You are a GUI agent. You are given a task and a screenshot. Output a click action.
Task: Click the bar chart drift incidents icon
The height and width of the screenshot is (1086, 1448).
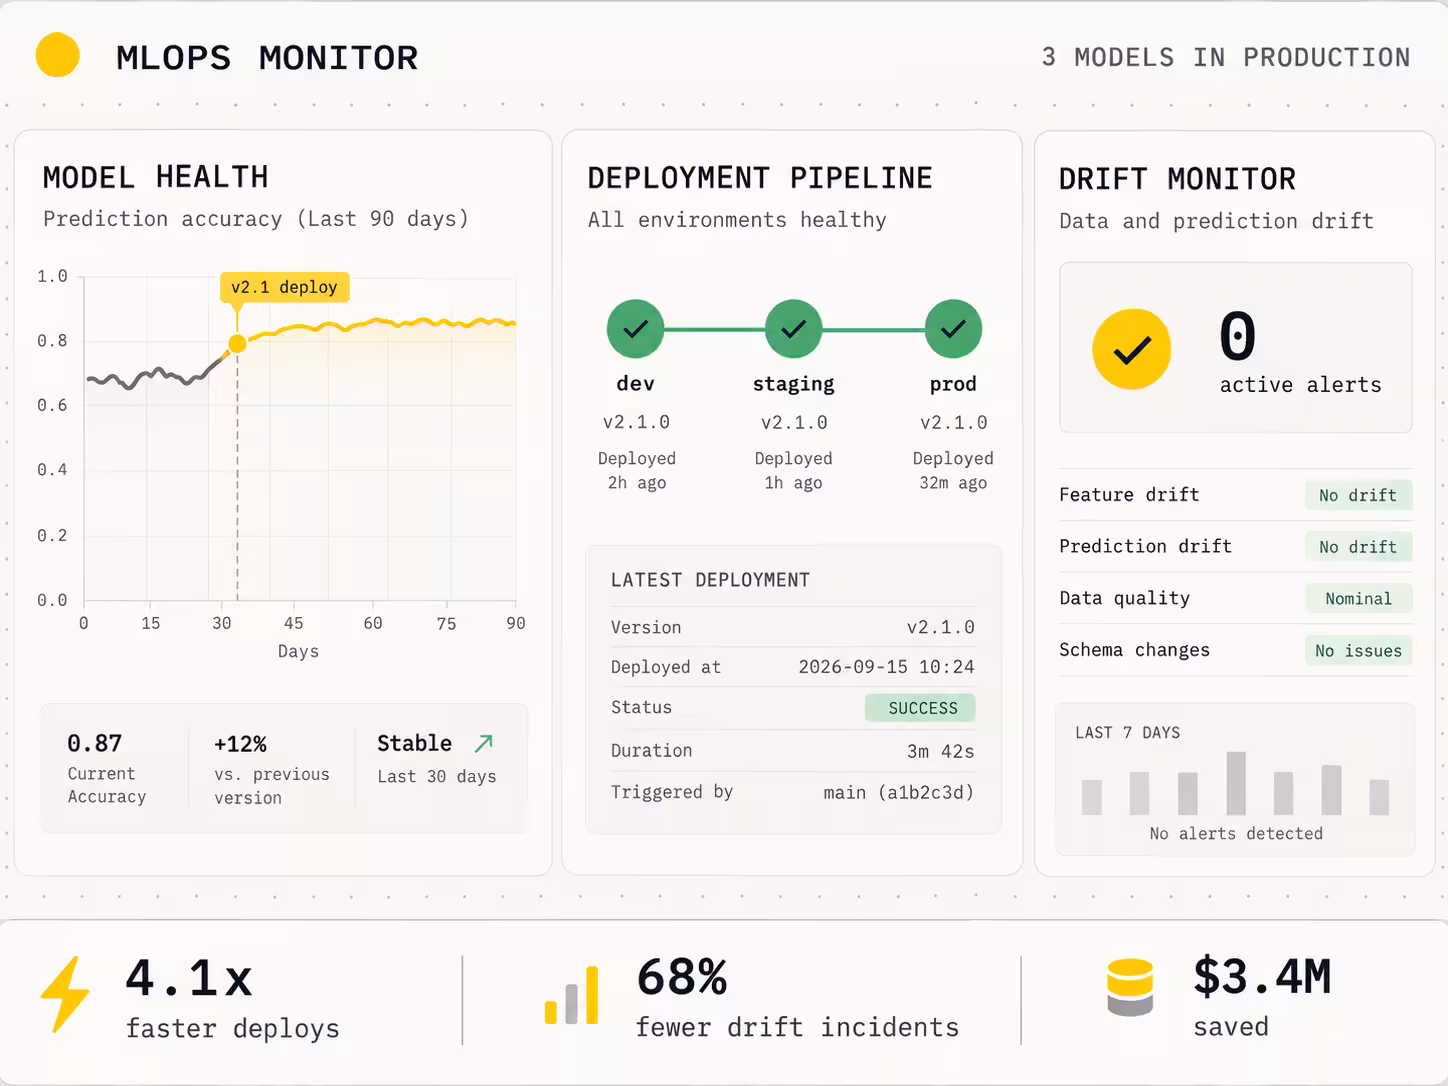(572, 996)
